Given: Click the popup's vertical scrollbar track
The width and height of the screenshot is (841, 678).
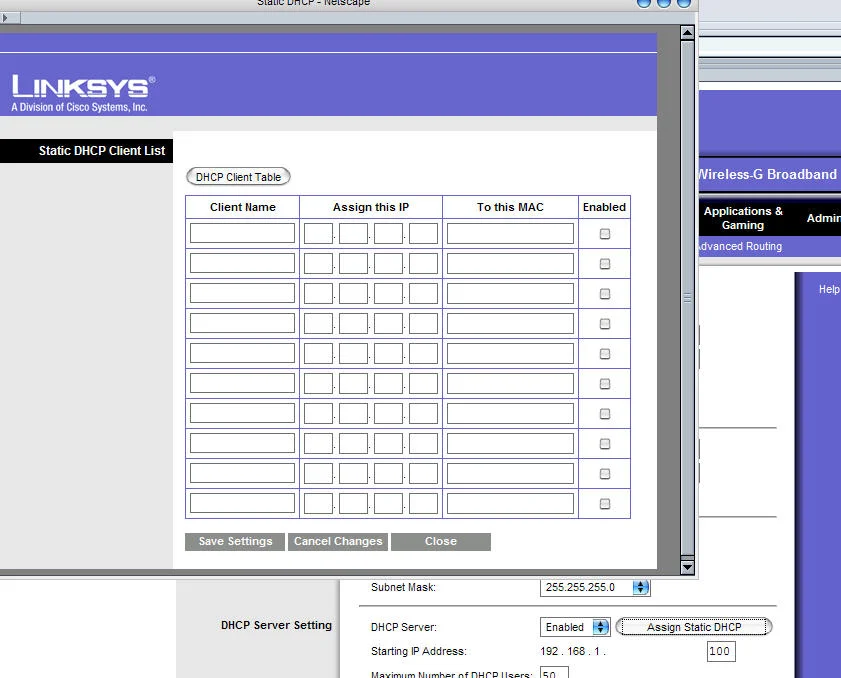Looking at the screenshot, I should pyautogui.click(x=687, y=400).
